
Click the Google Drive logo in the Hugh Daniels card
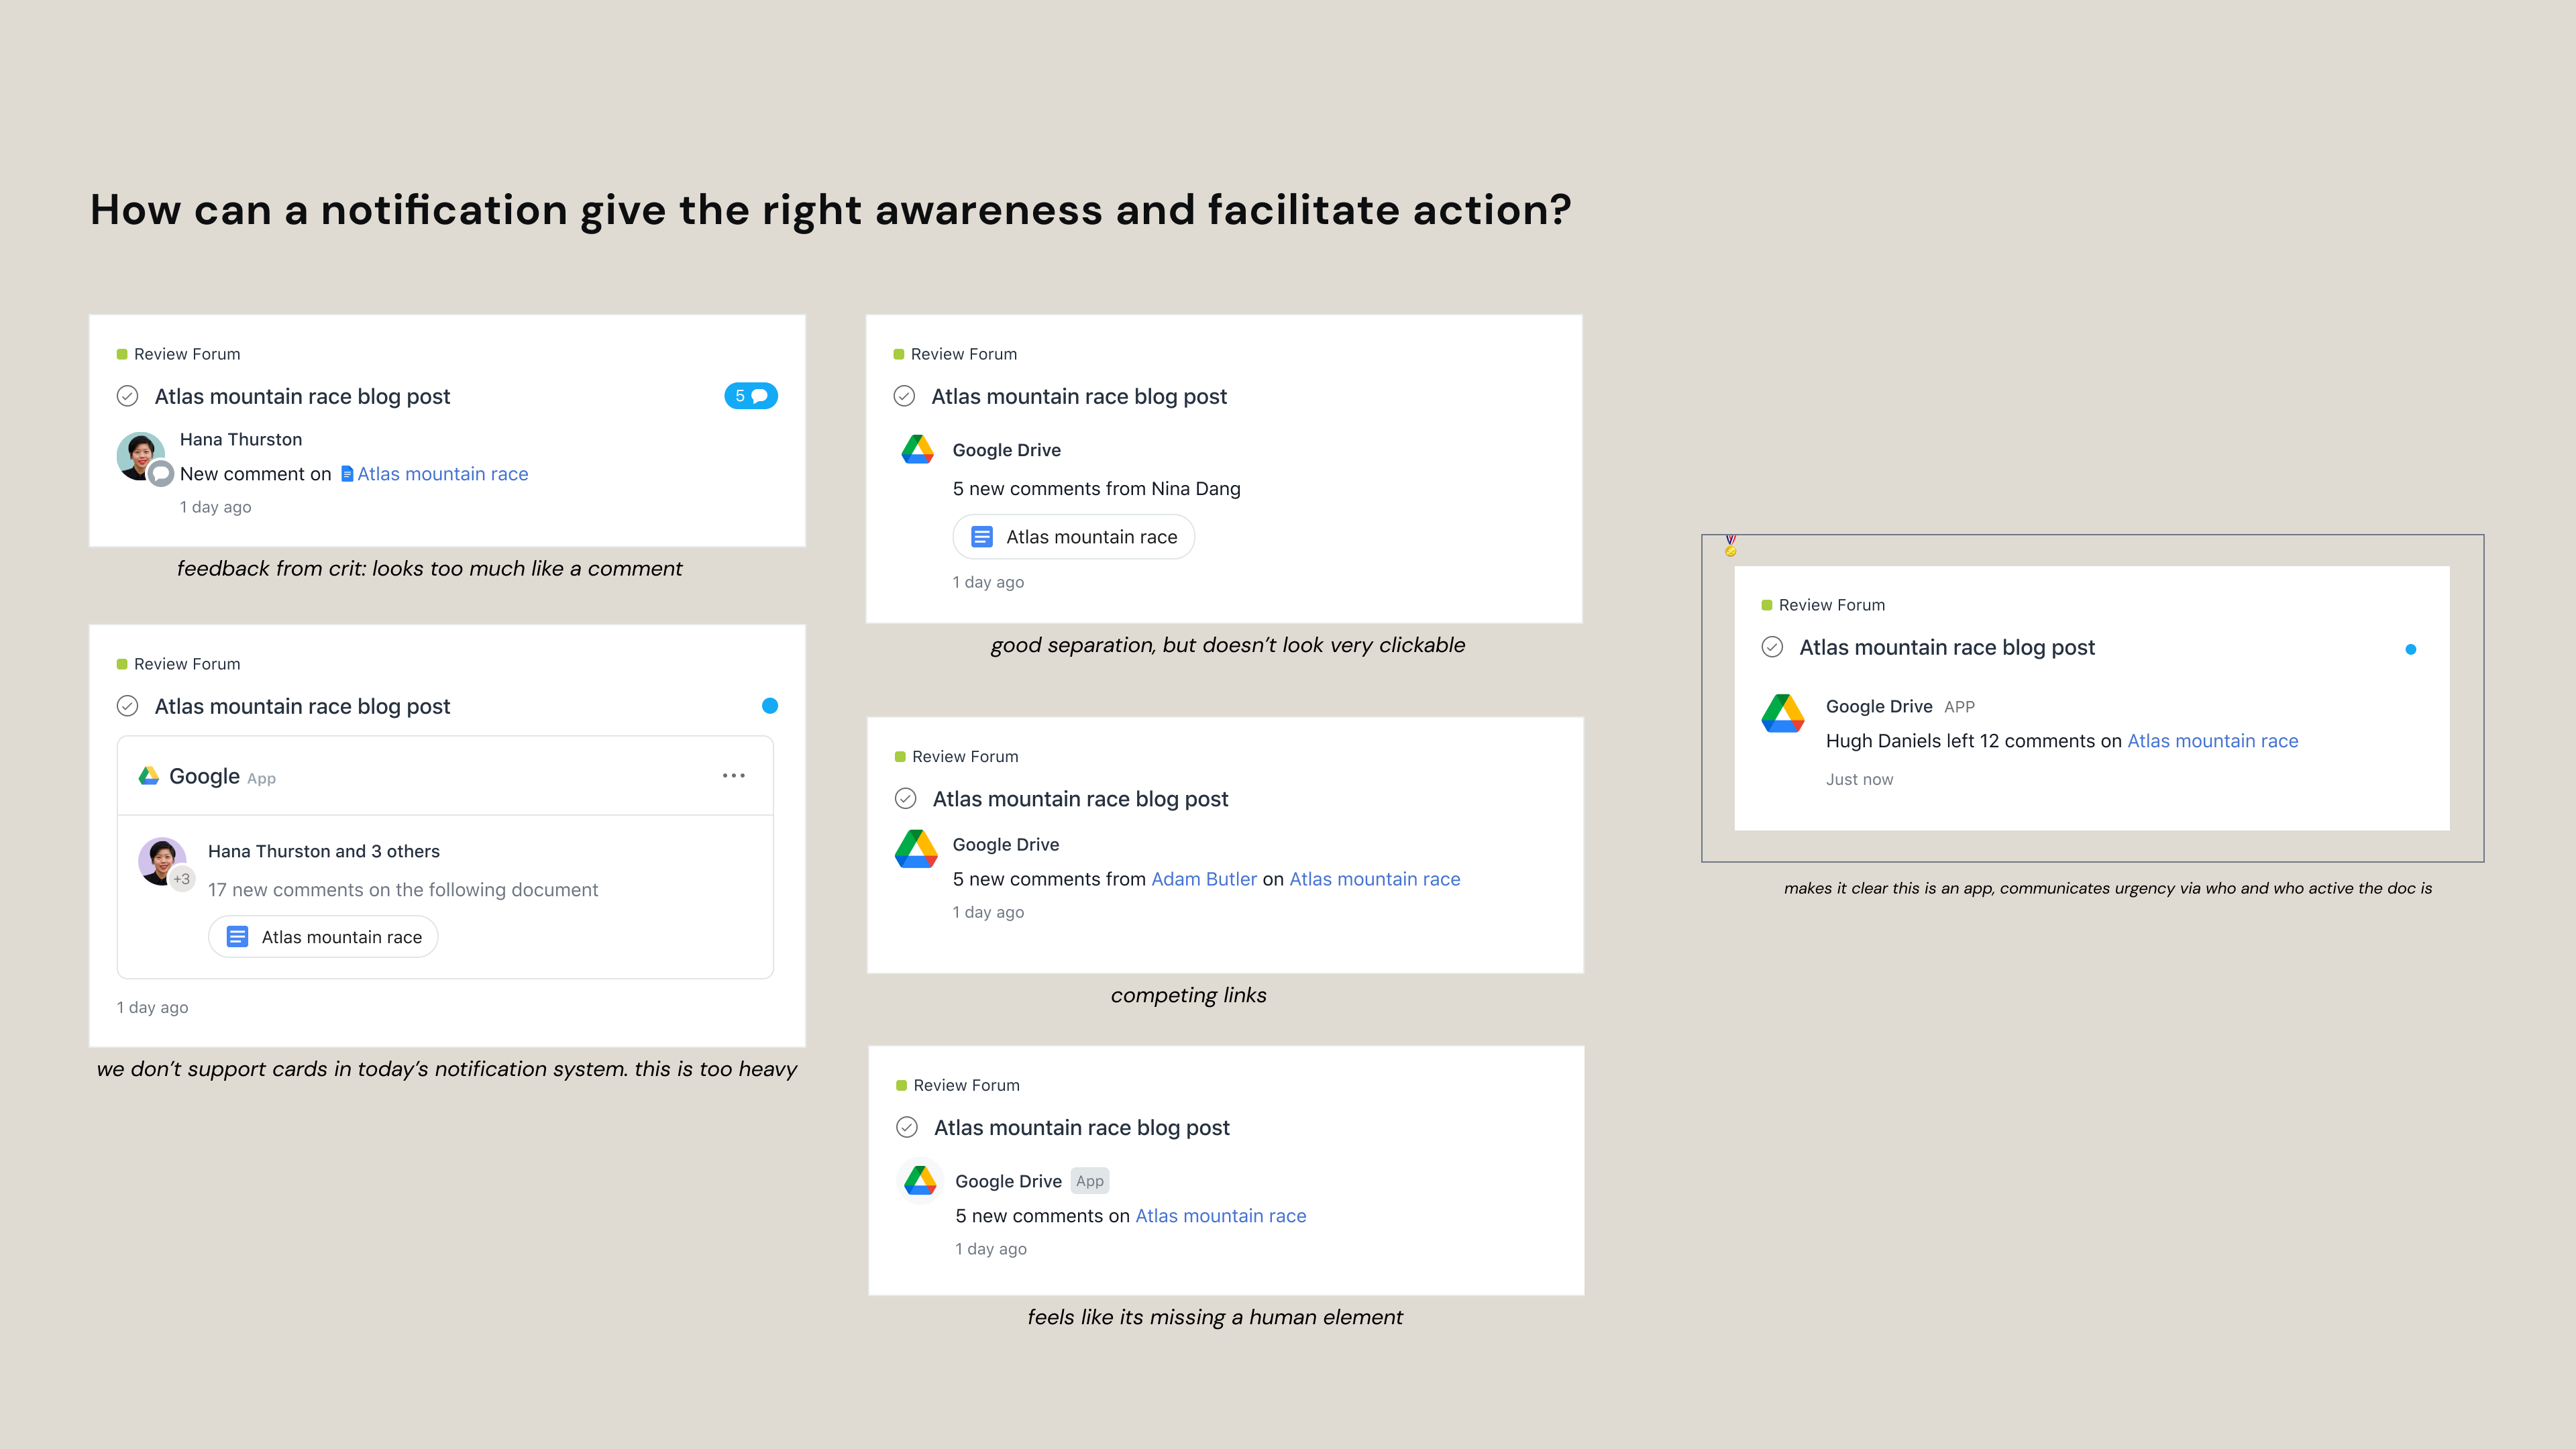coord(1783,713)
